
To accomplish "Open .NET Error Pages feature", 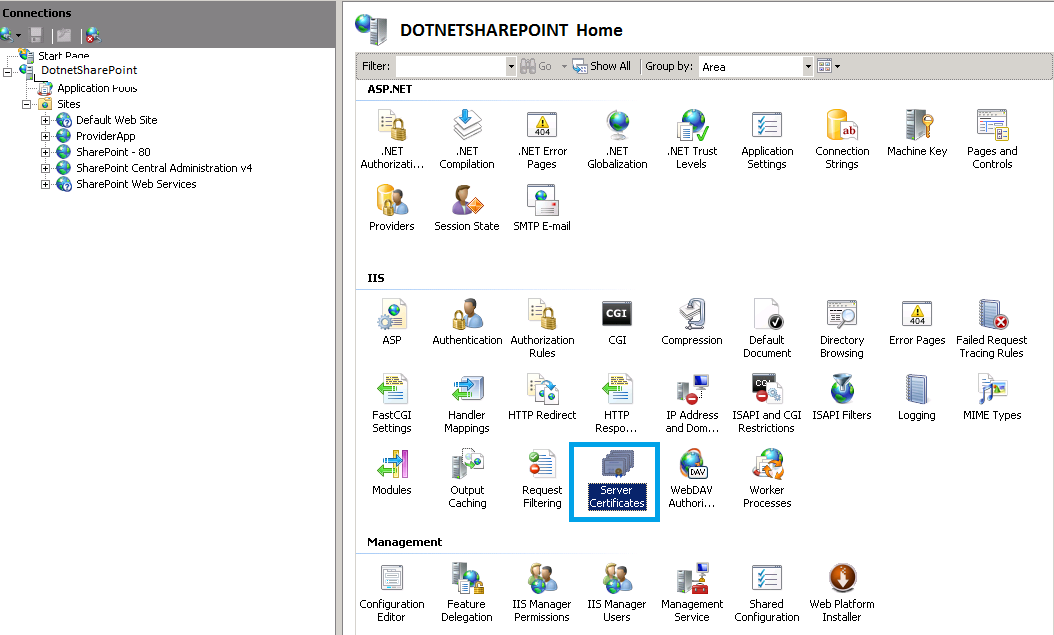I will click(542, 139).
